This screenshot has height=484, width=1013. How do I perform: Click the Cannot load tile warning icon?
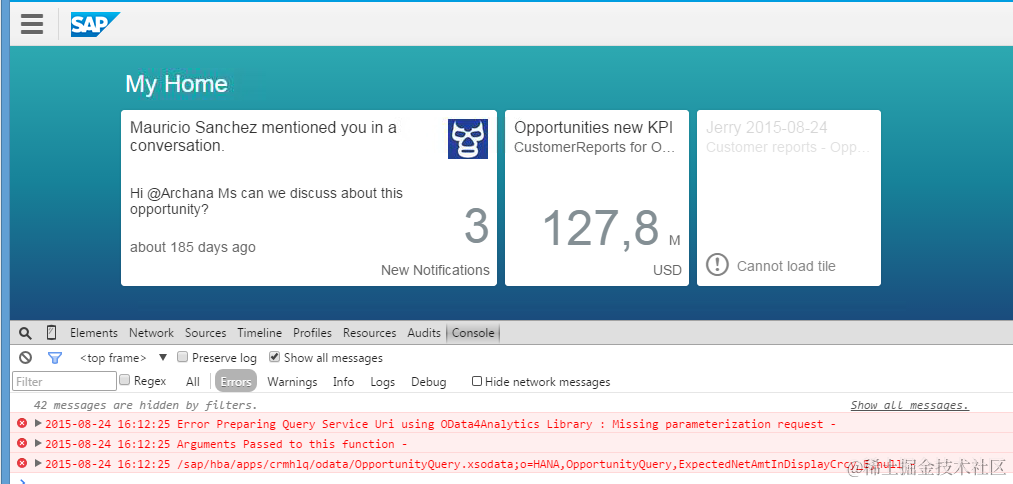tap(717, 265)
